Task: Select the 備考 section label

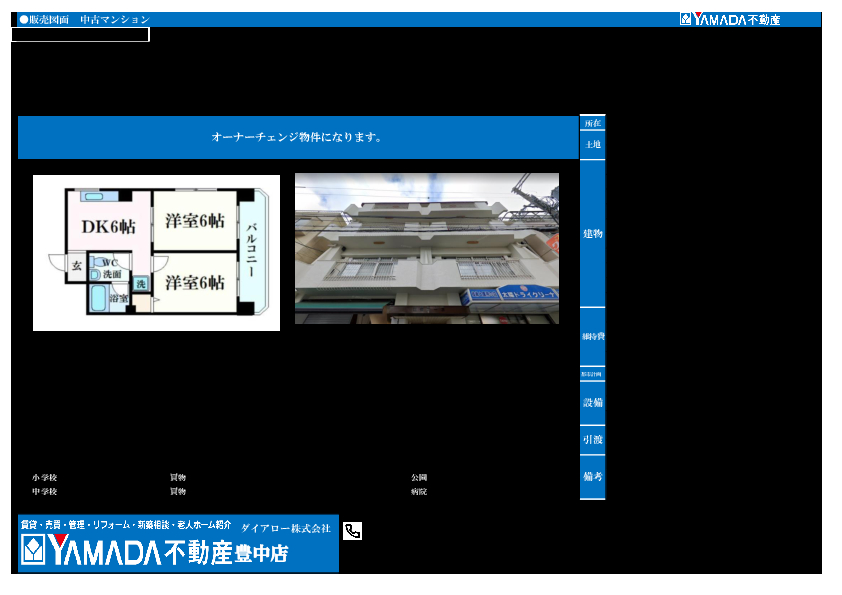Action: point(592,477)
